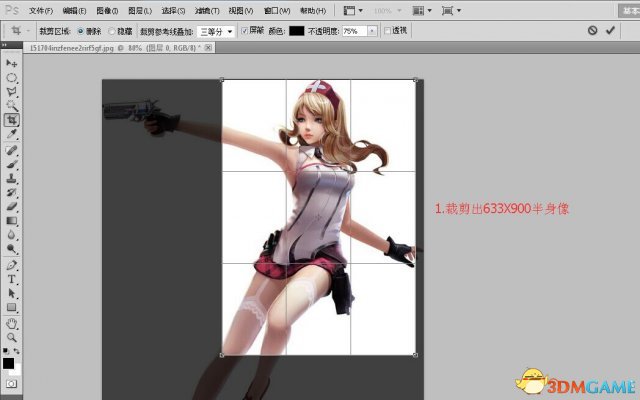Open the 滤镜(T) menu
The image size is (640, 400).
click(x=207, y=11)
